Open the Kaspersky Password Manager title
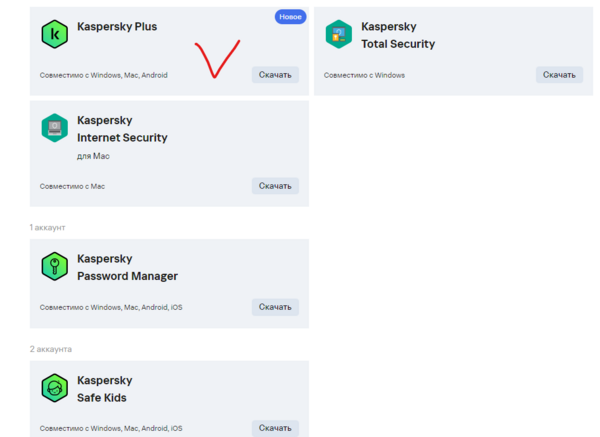 127,267
